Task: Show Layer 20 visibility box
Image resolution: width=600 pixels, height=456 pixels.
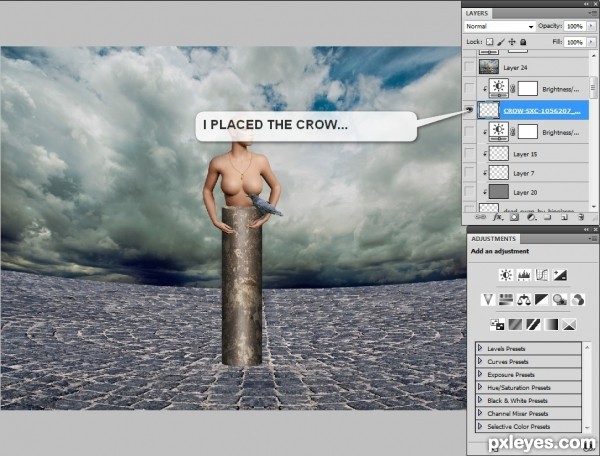Action: (x=469, y=192)
